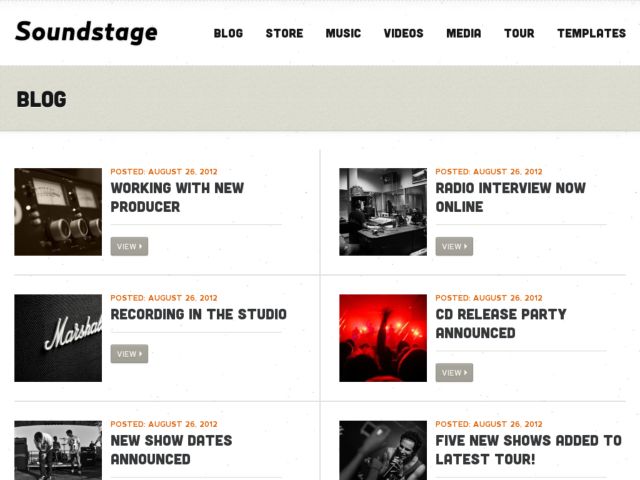The height and width of the screenshot is (480, 640).
Task: Click View under Recording In The Studio
Action: [129, 354]
